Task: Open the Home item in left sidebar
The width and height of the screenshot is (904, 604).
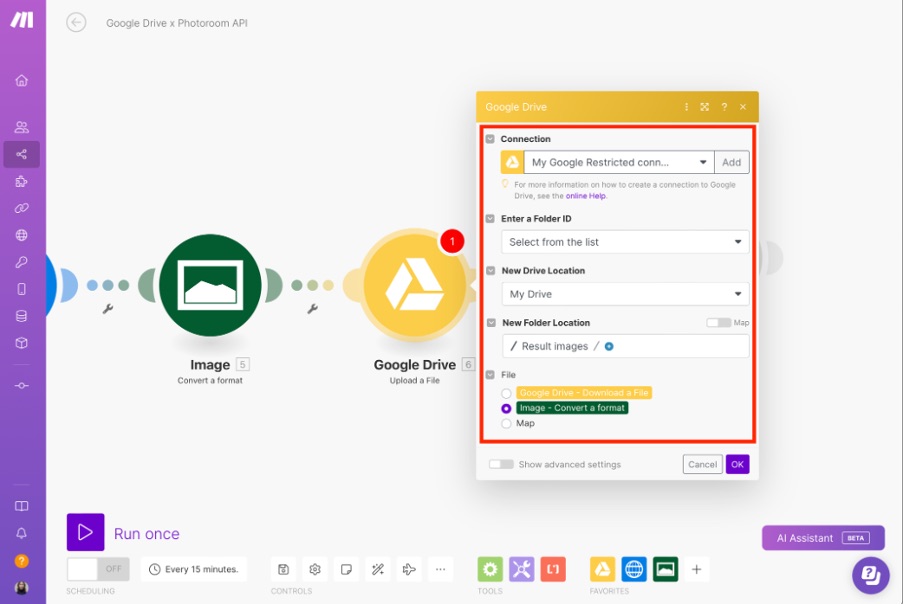Action: point(22,81)
